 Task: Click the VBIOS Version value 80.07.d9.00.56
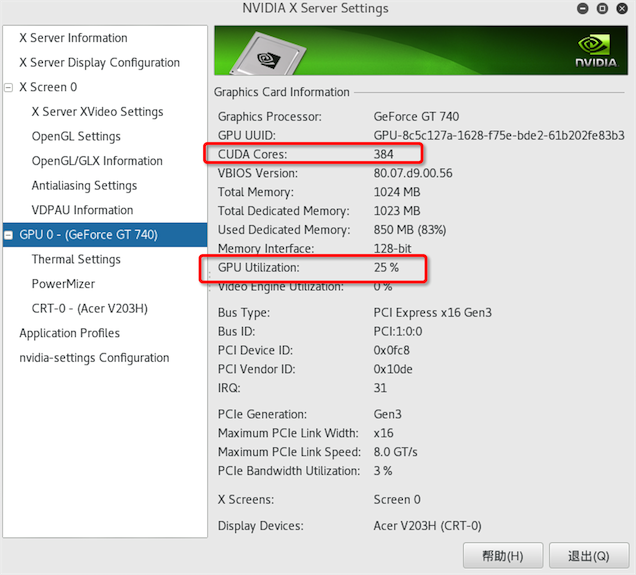413,173
